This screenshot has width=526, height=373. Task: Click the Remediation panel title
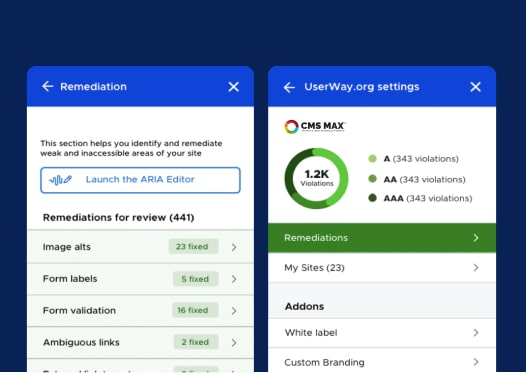[x=93, y=87]
